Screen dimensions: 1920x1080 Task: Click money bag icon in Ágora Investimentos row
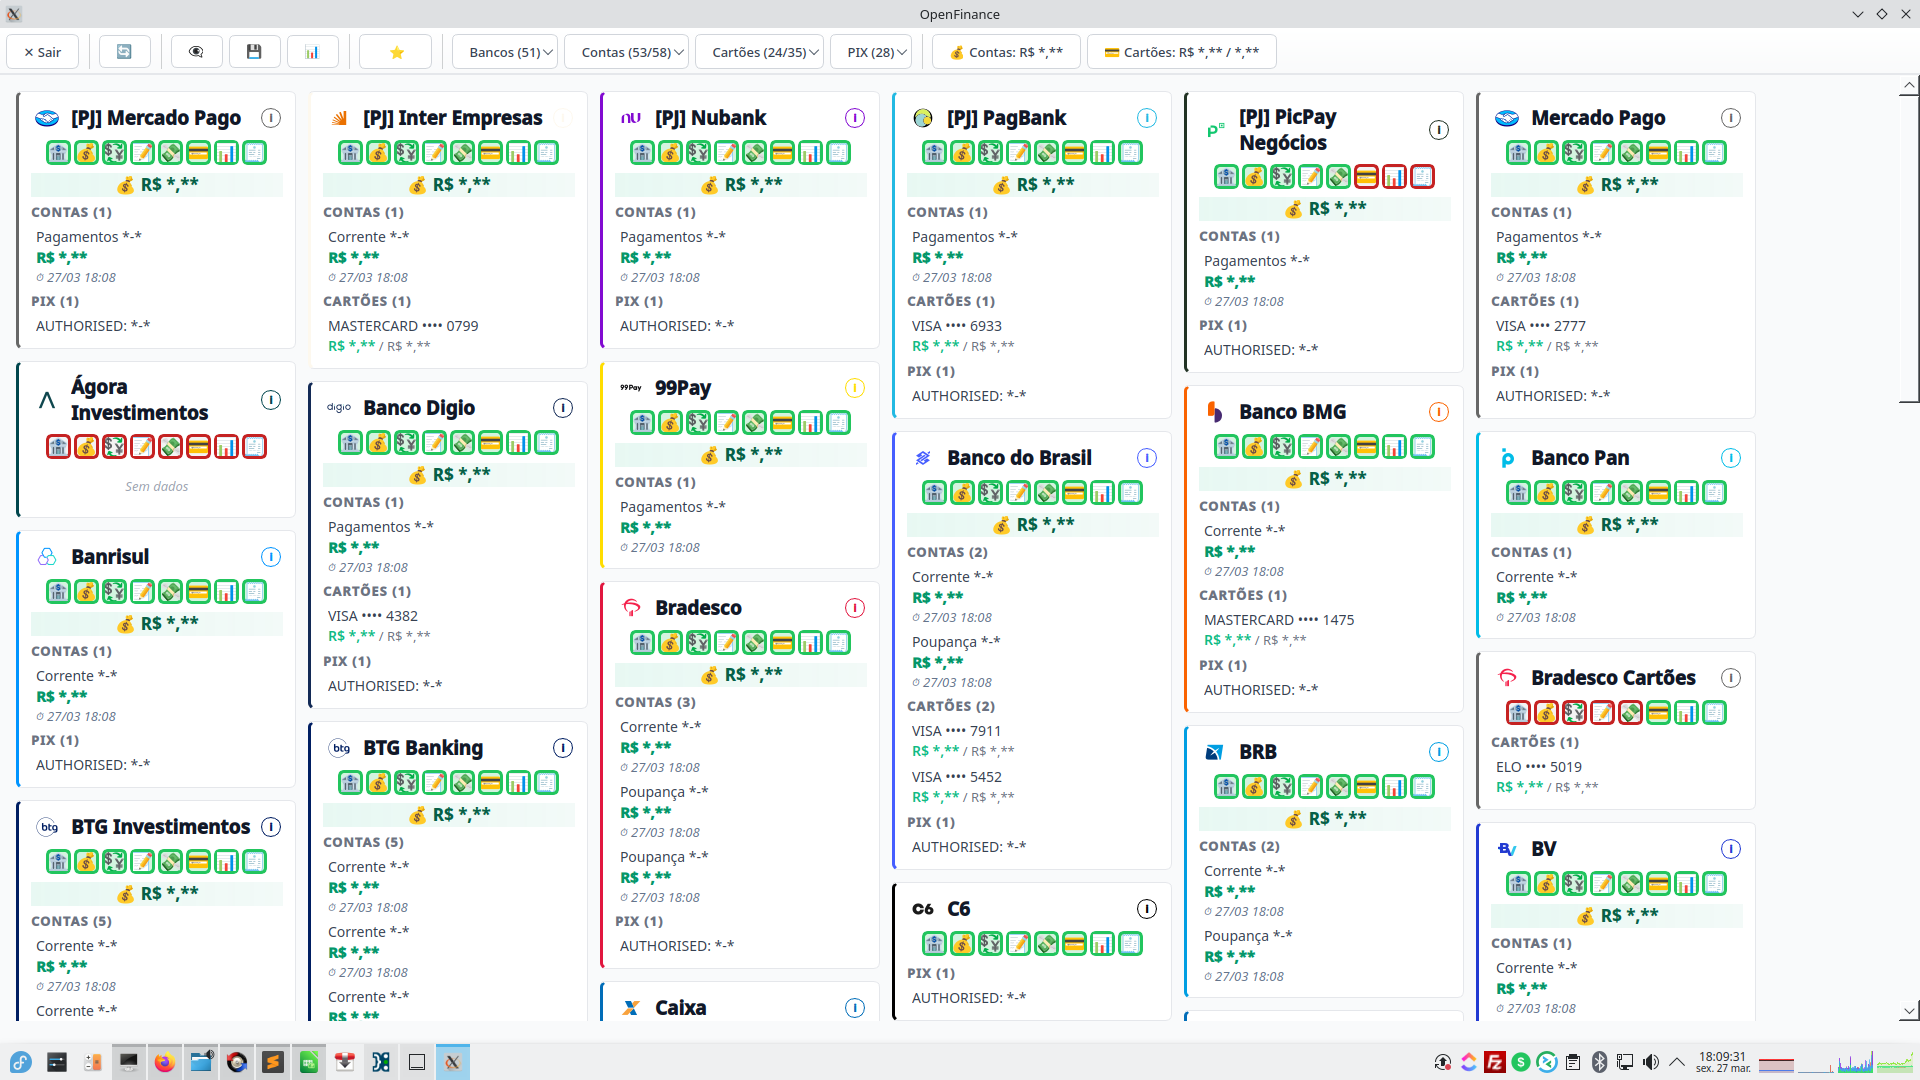pos(87,447)
